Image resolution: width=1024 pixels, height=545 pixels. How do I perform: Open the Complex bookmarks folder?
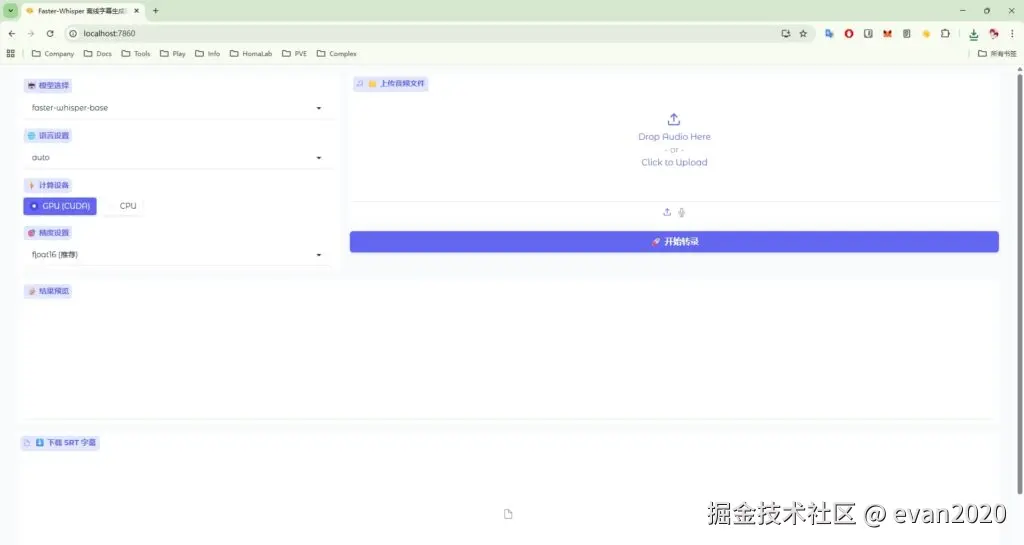[337, 54]
